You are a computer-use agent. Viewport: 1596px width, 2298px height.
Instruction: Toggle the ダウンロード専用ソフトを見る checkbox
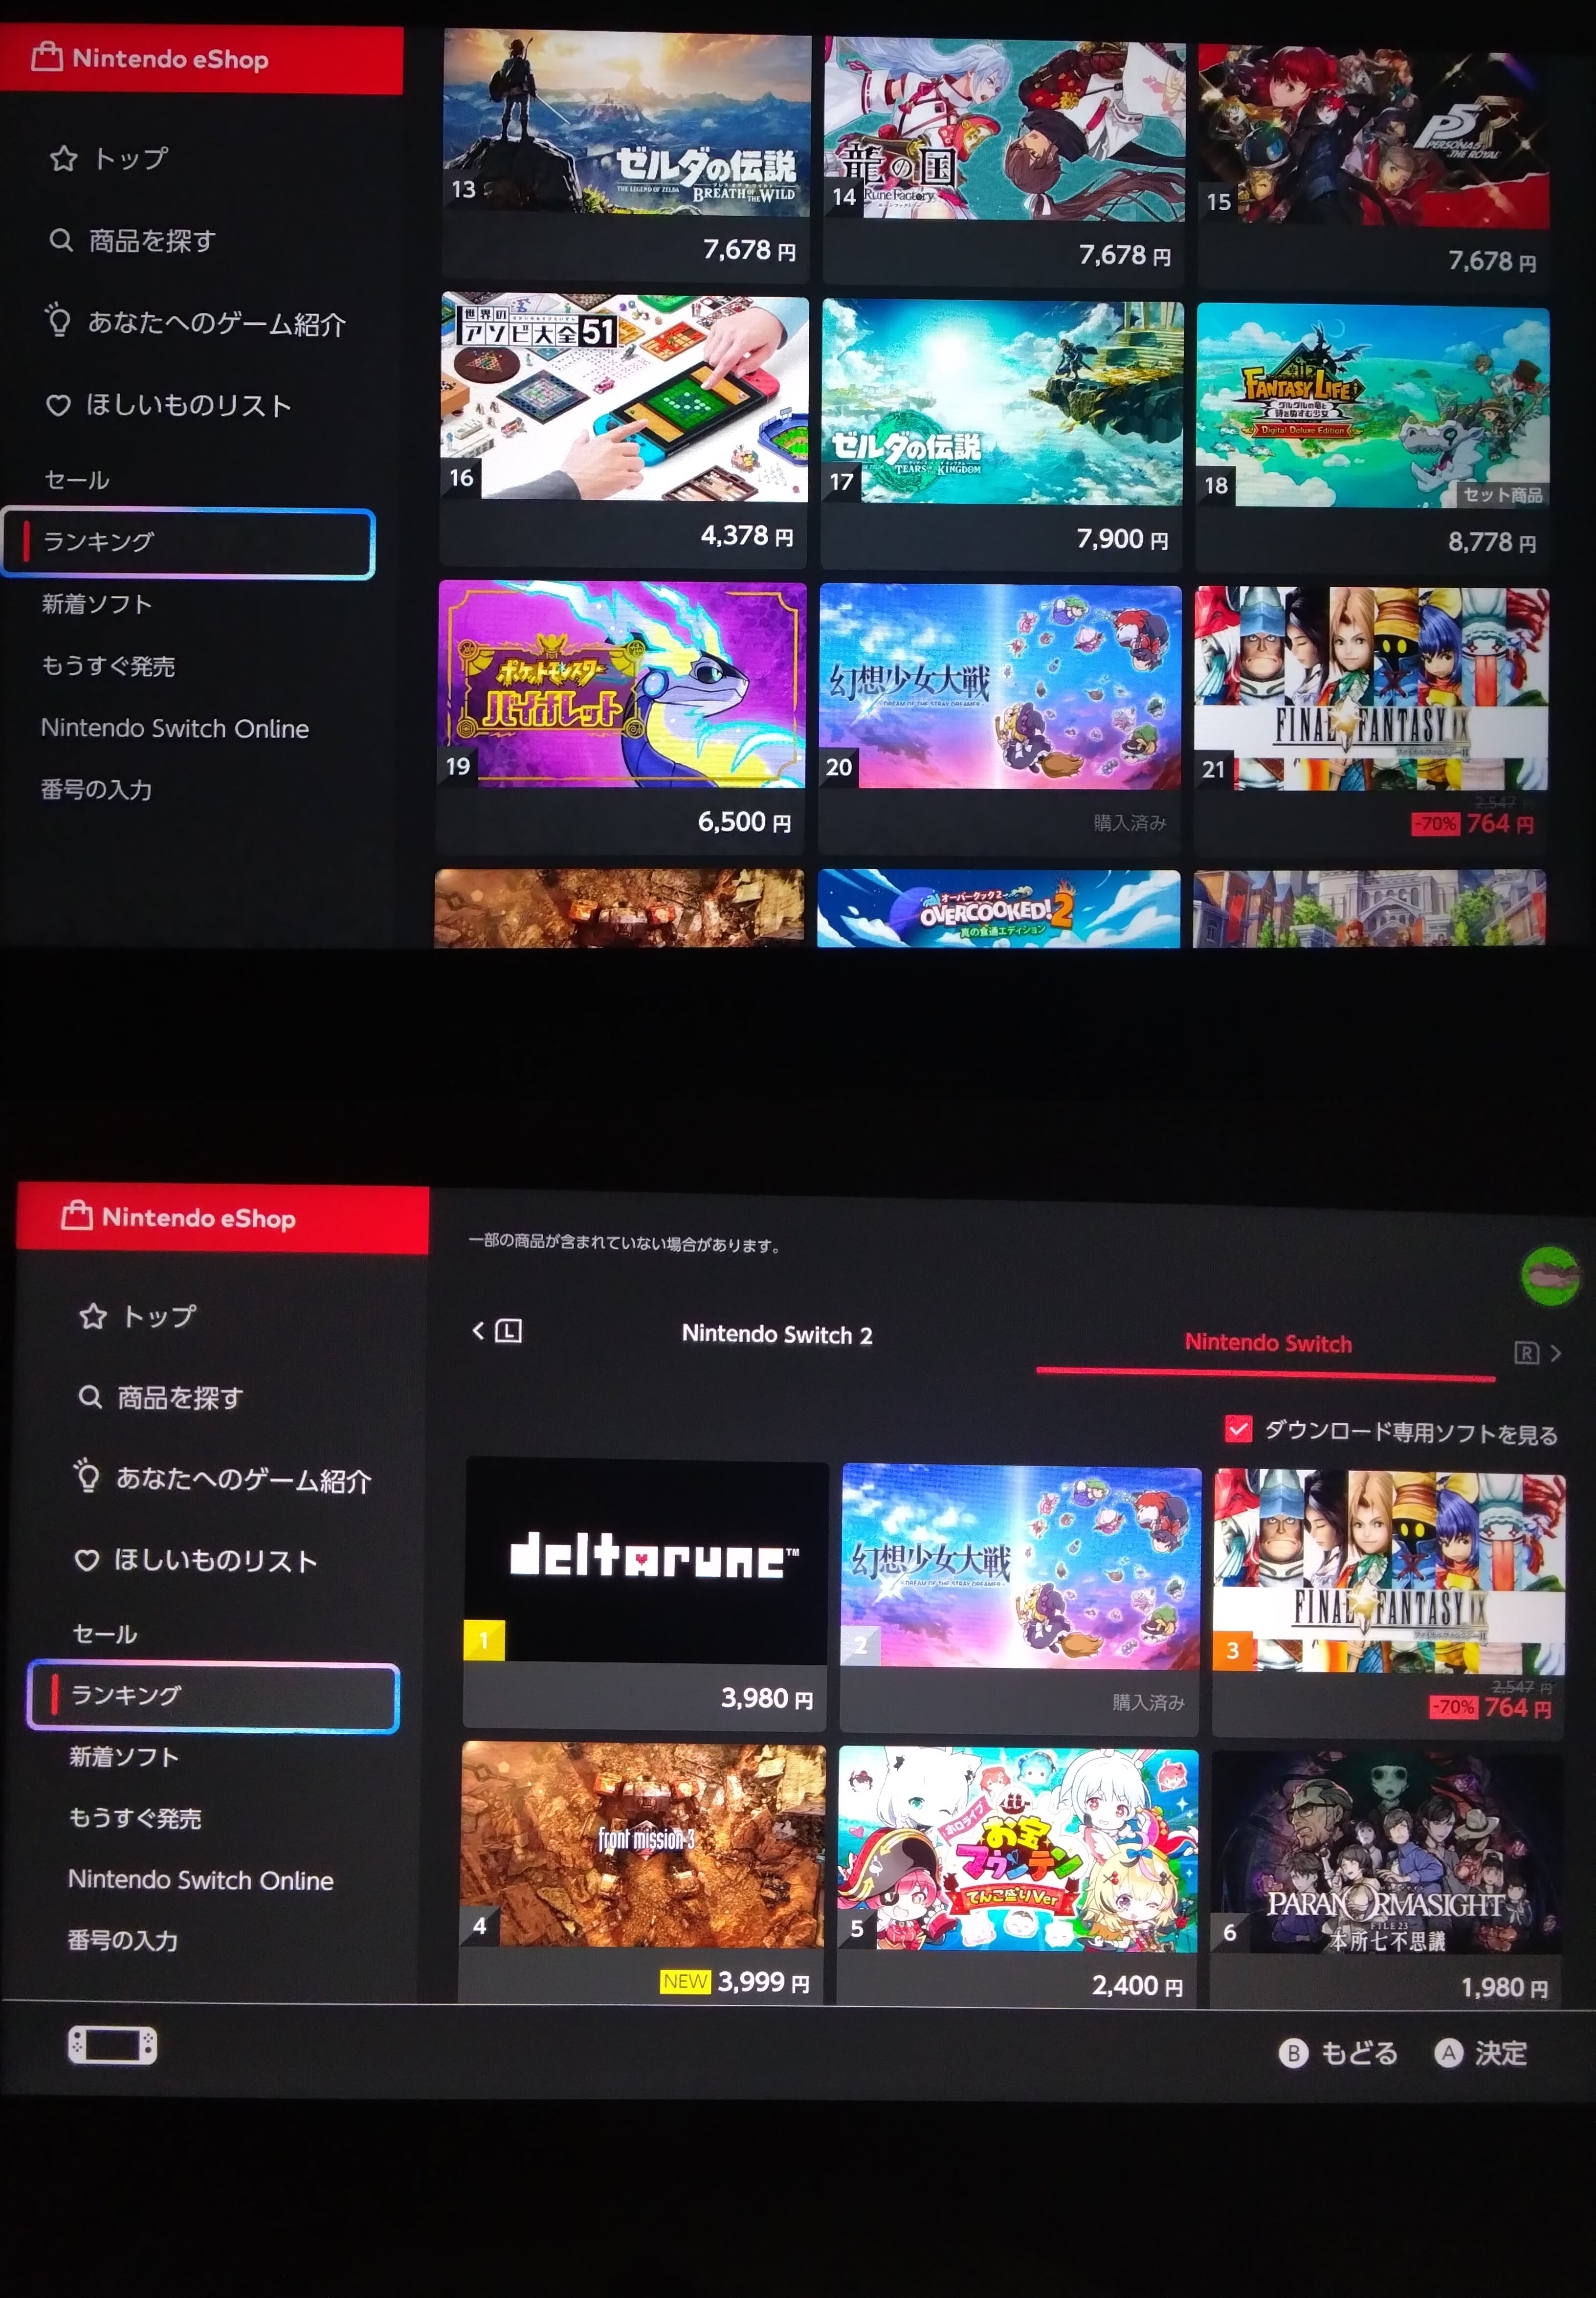pyautogui.click(x=1238, y=1429)
